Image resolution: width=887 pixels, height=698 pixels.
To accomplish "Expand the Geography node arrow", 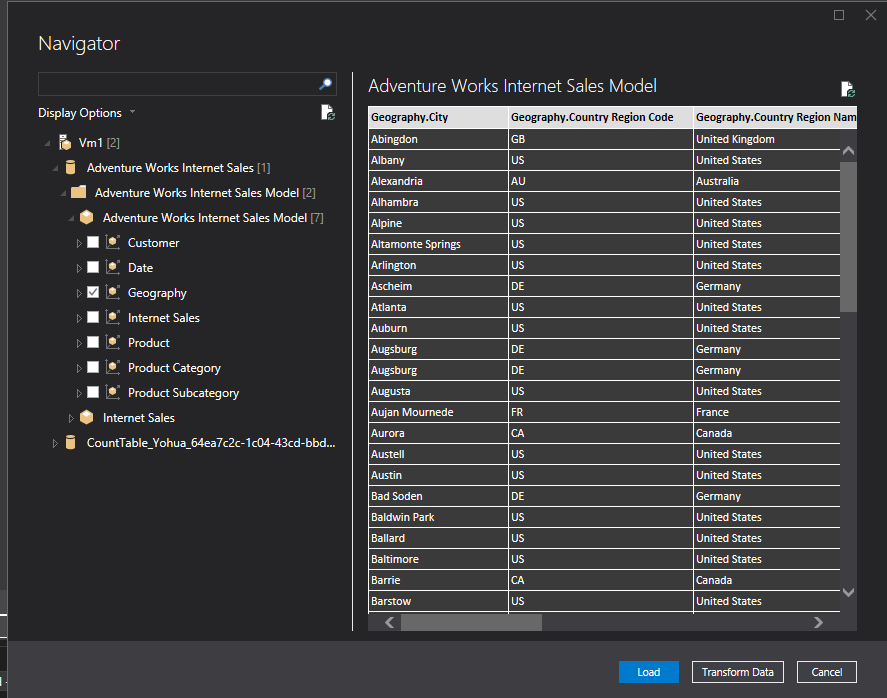I will 79,293.
